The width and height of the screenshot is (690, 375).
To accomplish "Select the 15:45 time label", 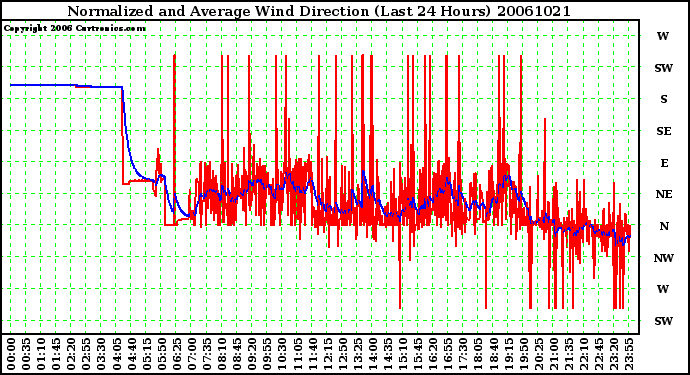I will click(x=417, y=354).
